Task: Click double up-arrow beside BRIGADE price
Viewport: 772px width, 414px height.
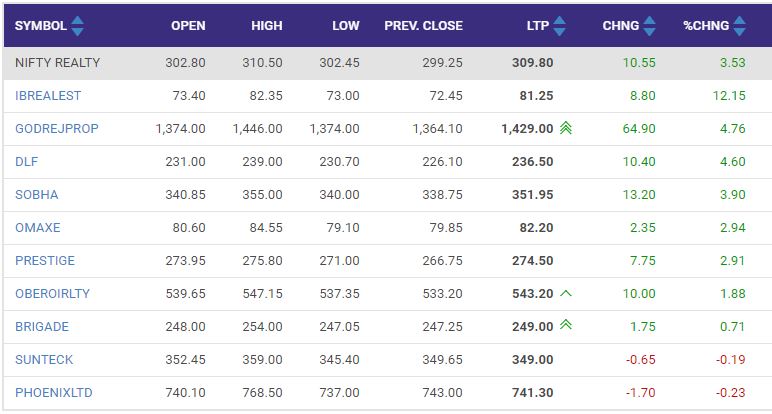Action: 566,325
